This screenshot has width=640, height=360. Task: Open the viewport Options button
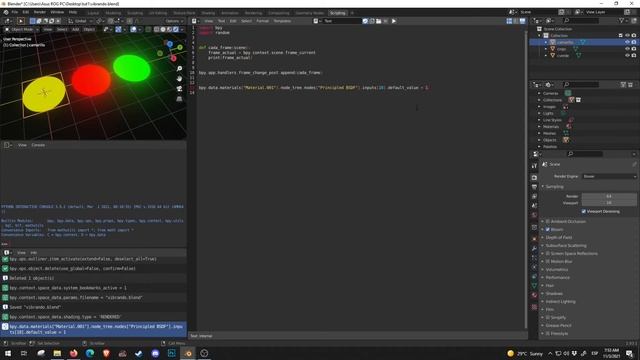tap(174, 21)
